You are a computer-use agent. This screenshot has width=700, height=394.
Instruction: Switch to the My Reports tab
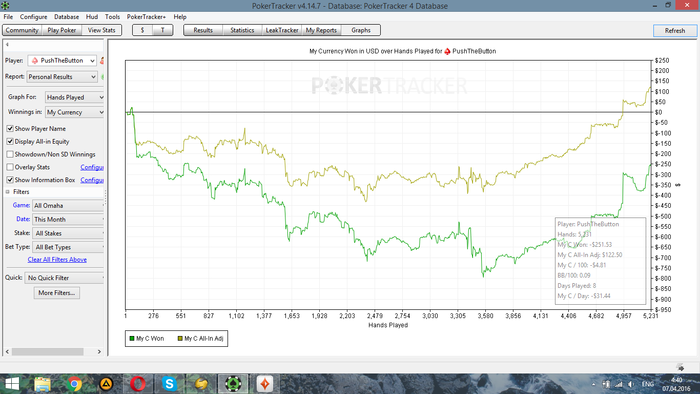(321, 30)
